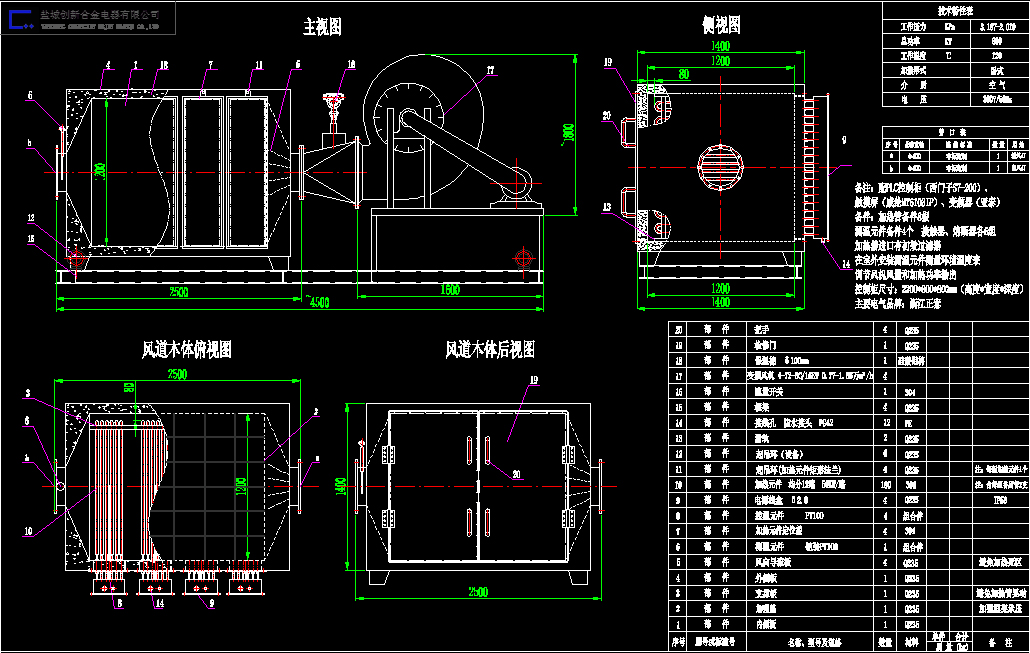Select balloon 14 beside the side view

point(846,264)
